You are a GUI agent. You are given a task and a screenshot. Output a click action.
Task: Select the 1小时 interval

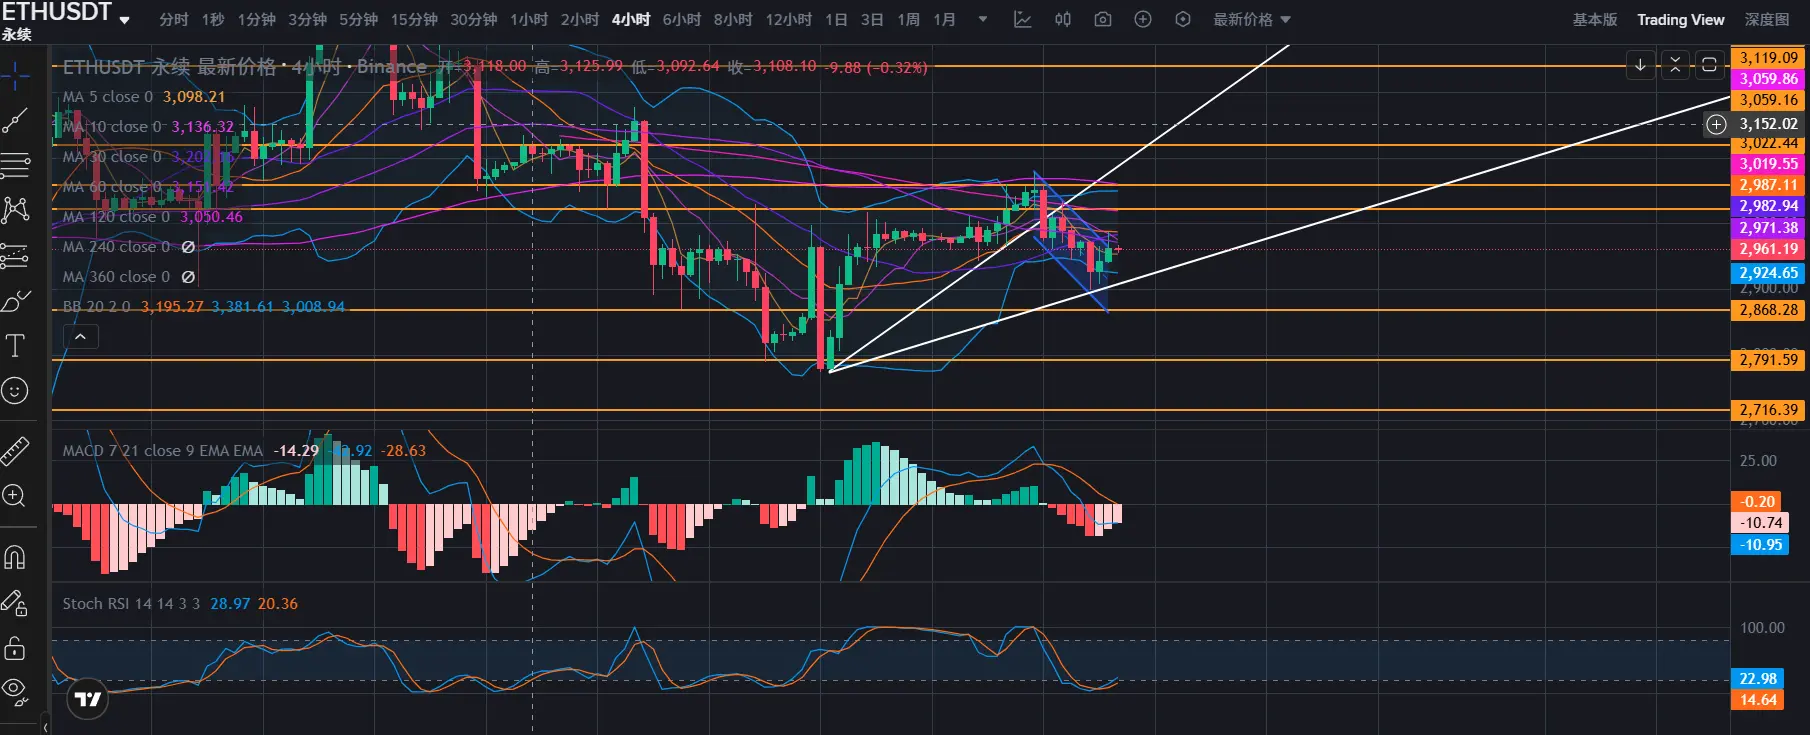(x=529, y=20)
